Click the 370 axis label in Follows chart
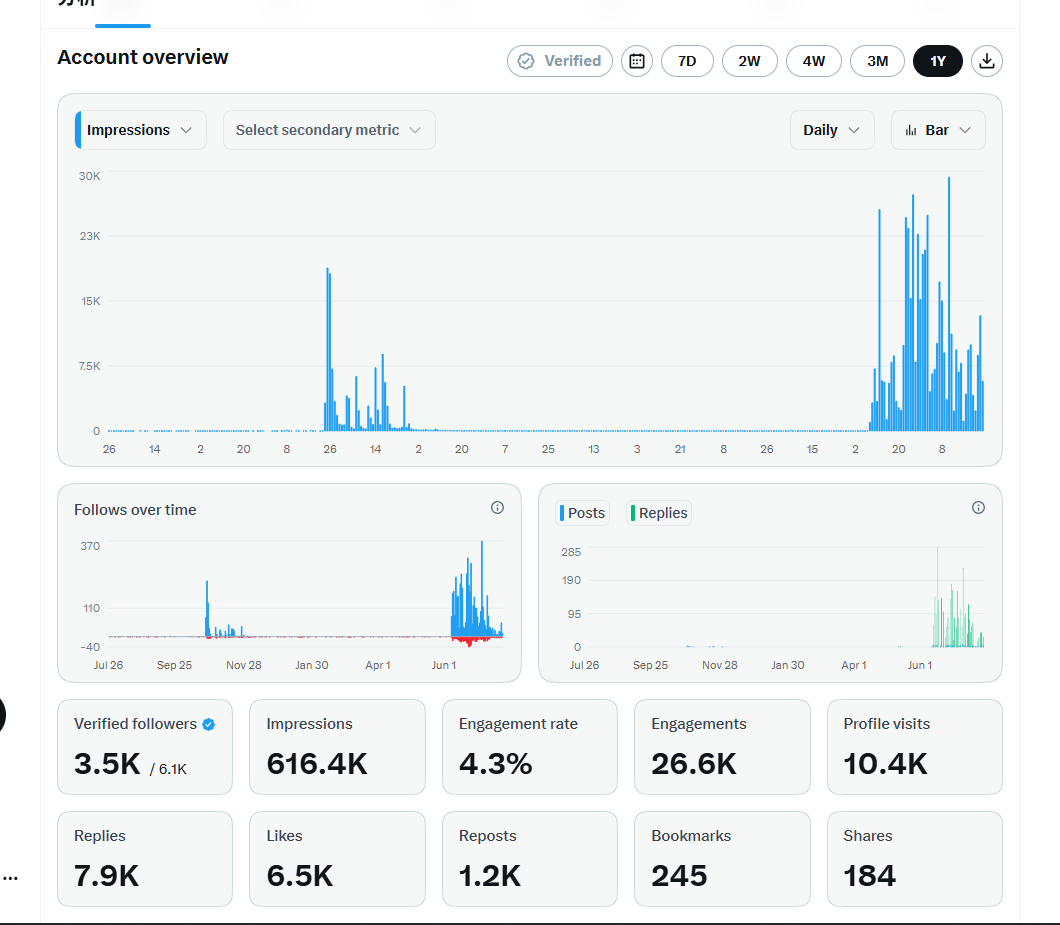 pos(90,546)
